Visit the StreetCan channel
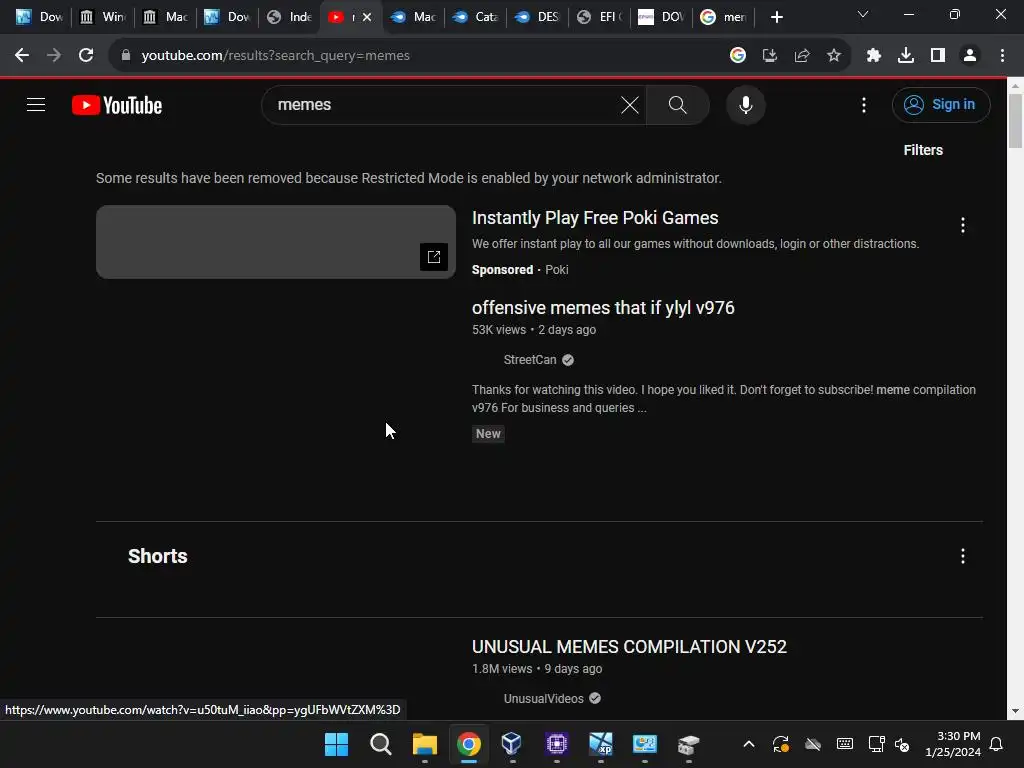The image size is (1024, 768). (530, 360)
